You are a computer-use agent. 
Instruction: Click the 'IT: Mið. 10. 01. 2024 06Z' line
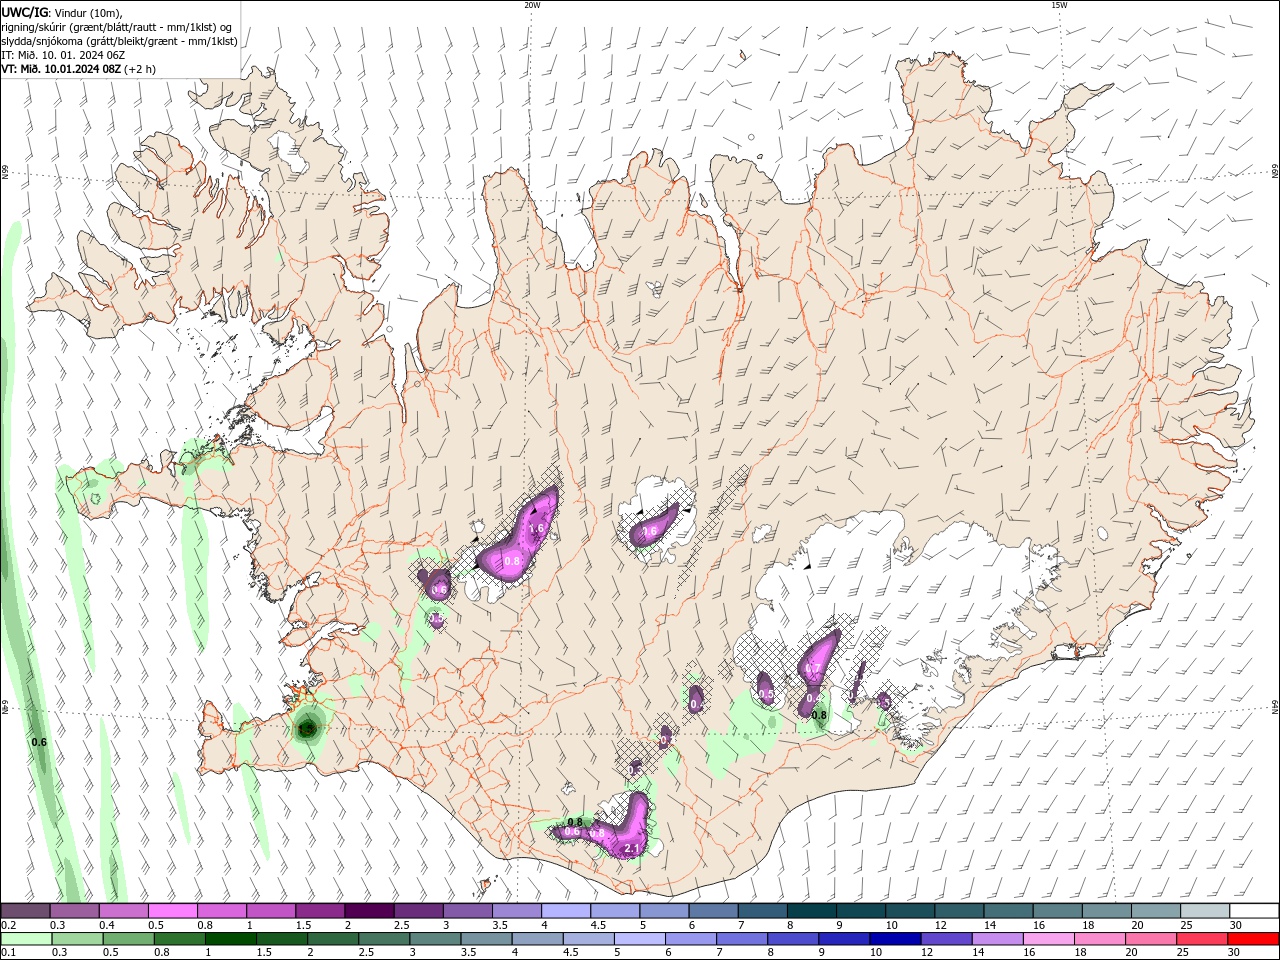63,55
